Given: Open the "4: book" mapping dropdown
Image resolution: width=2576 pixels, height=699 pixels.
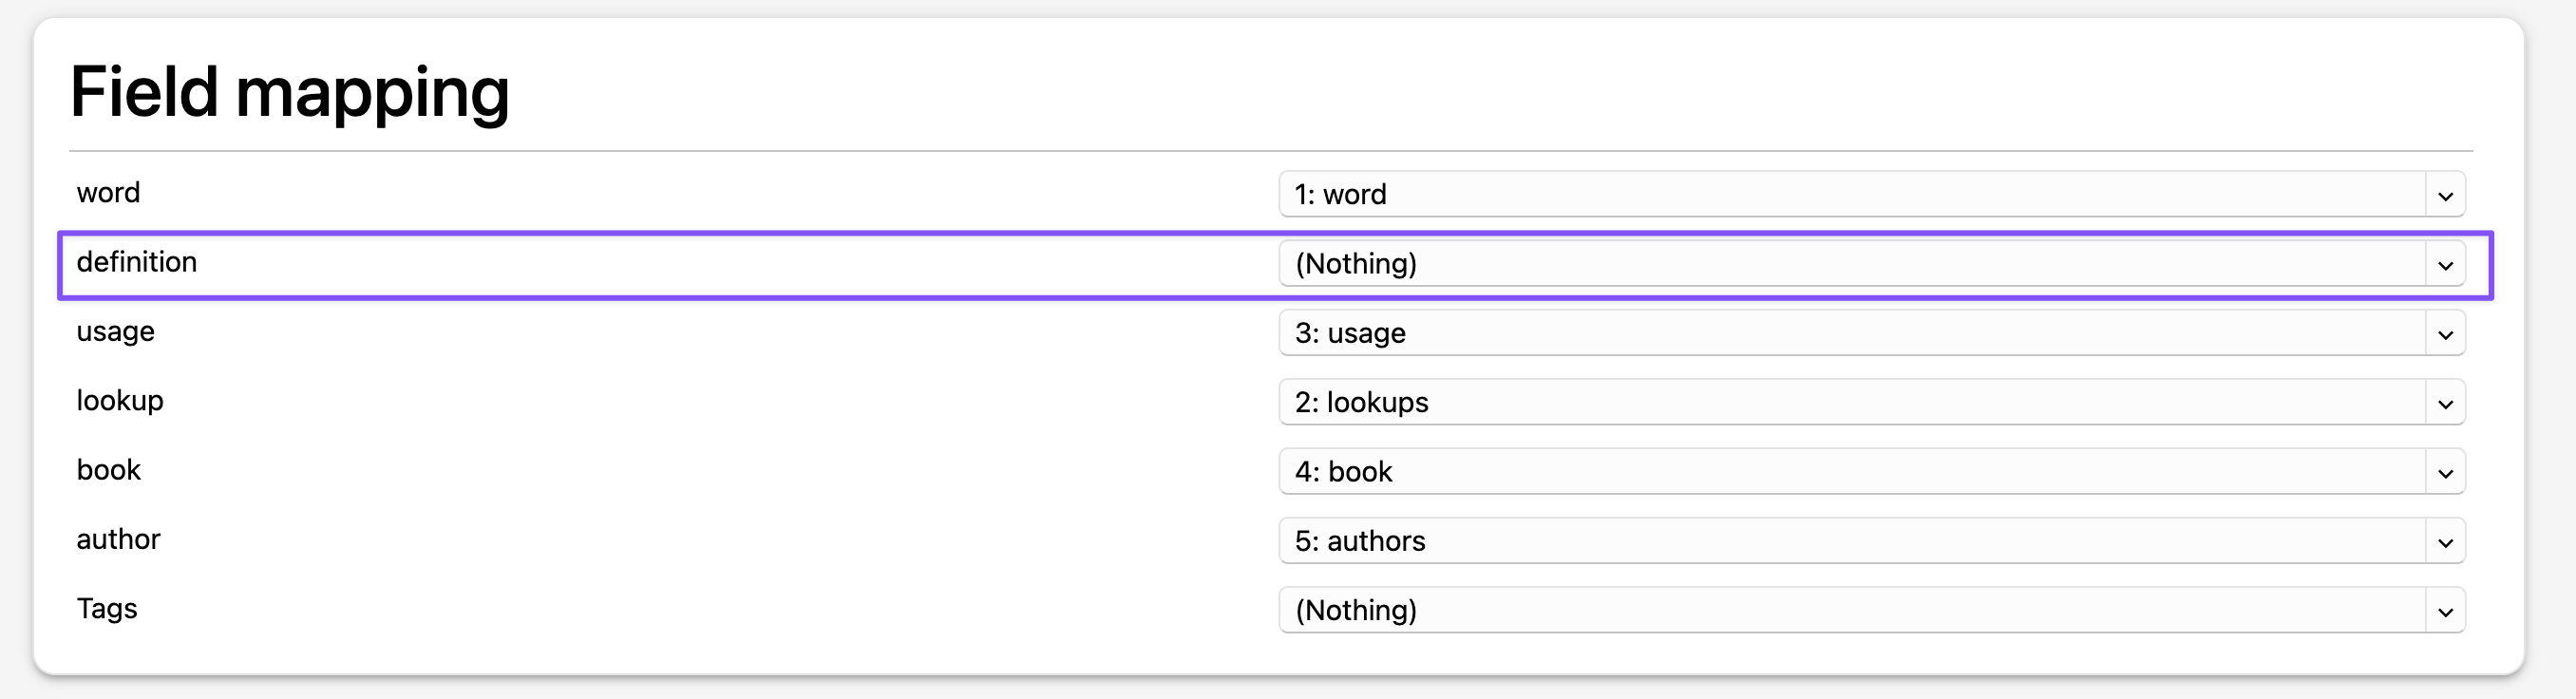Looking at the screenshot, I should (x=1850, y=471).
